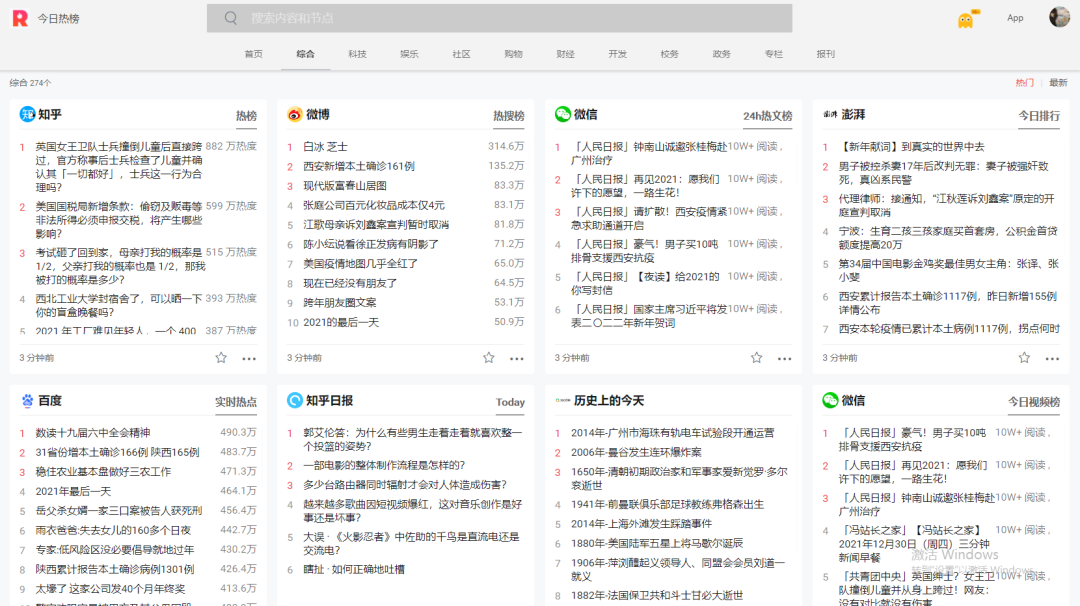Go to the 首页 tab
This screenshot has width=1080, height=606.
(253, 54)
